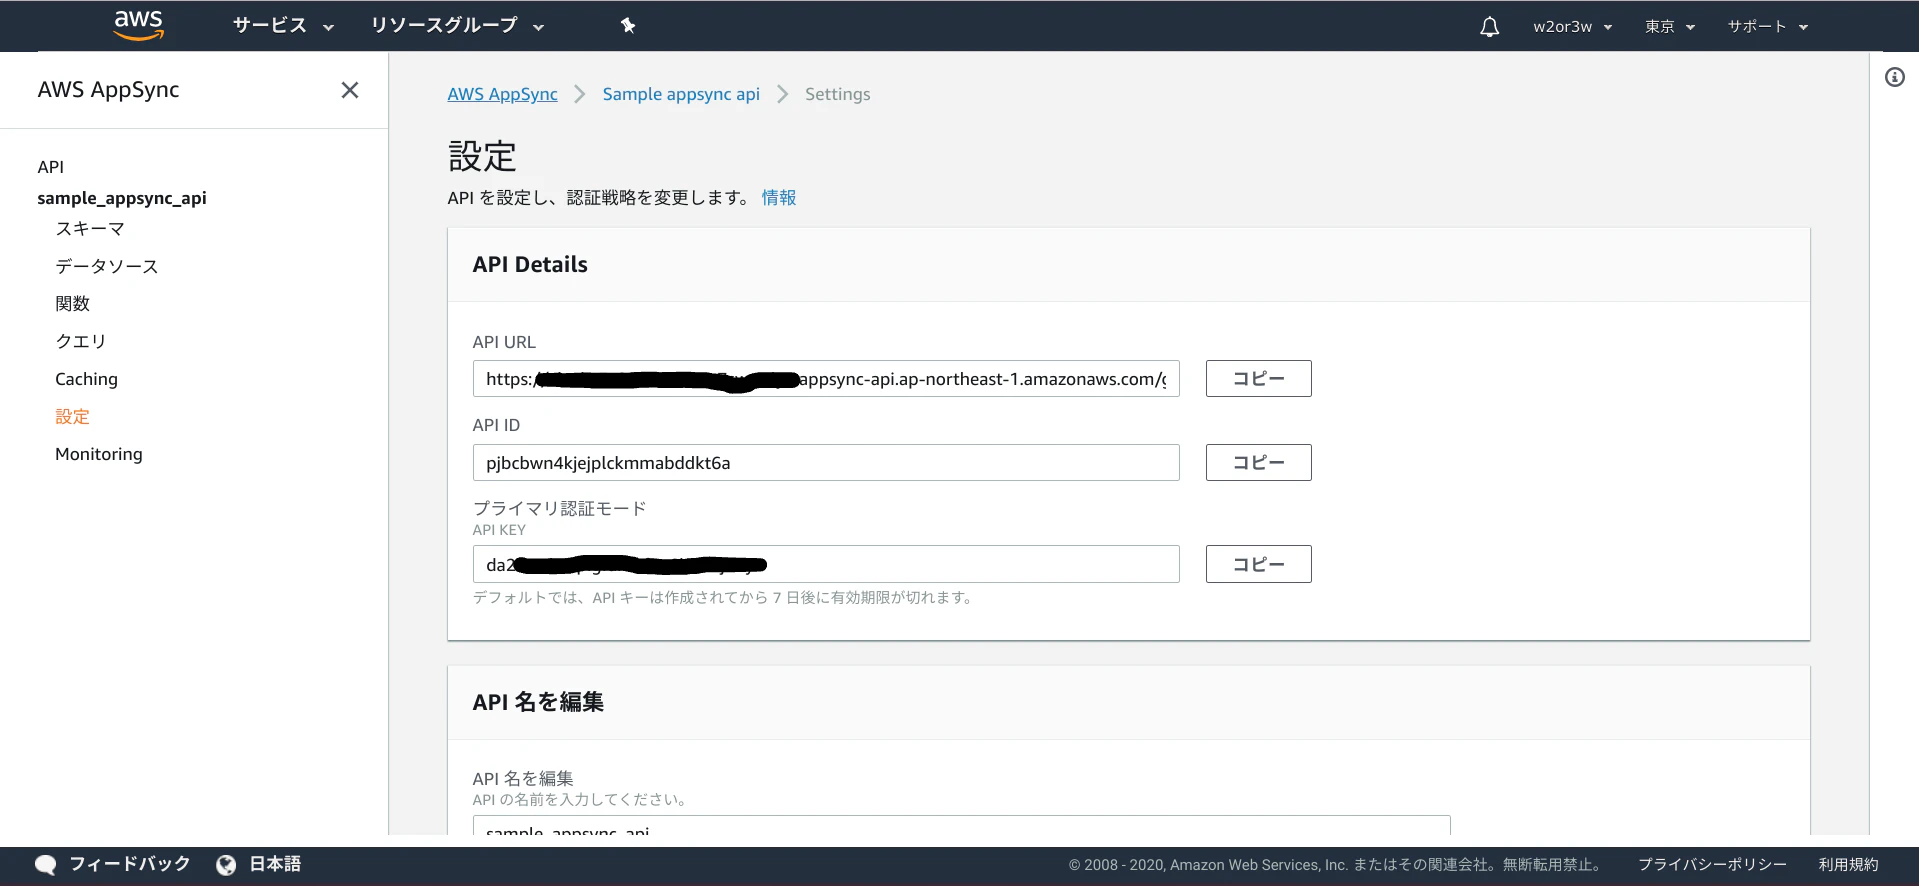Image resolution: width=1919 pixels, height=886 pixels.
Task: Click the 設定 page title
Action: (x=482, y=156)
